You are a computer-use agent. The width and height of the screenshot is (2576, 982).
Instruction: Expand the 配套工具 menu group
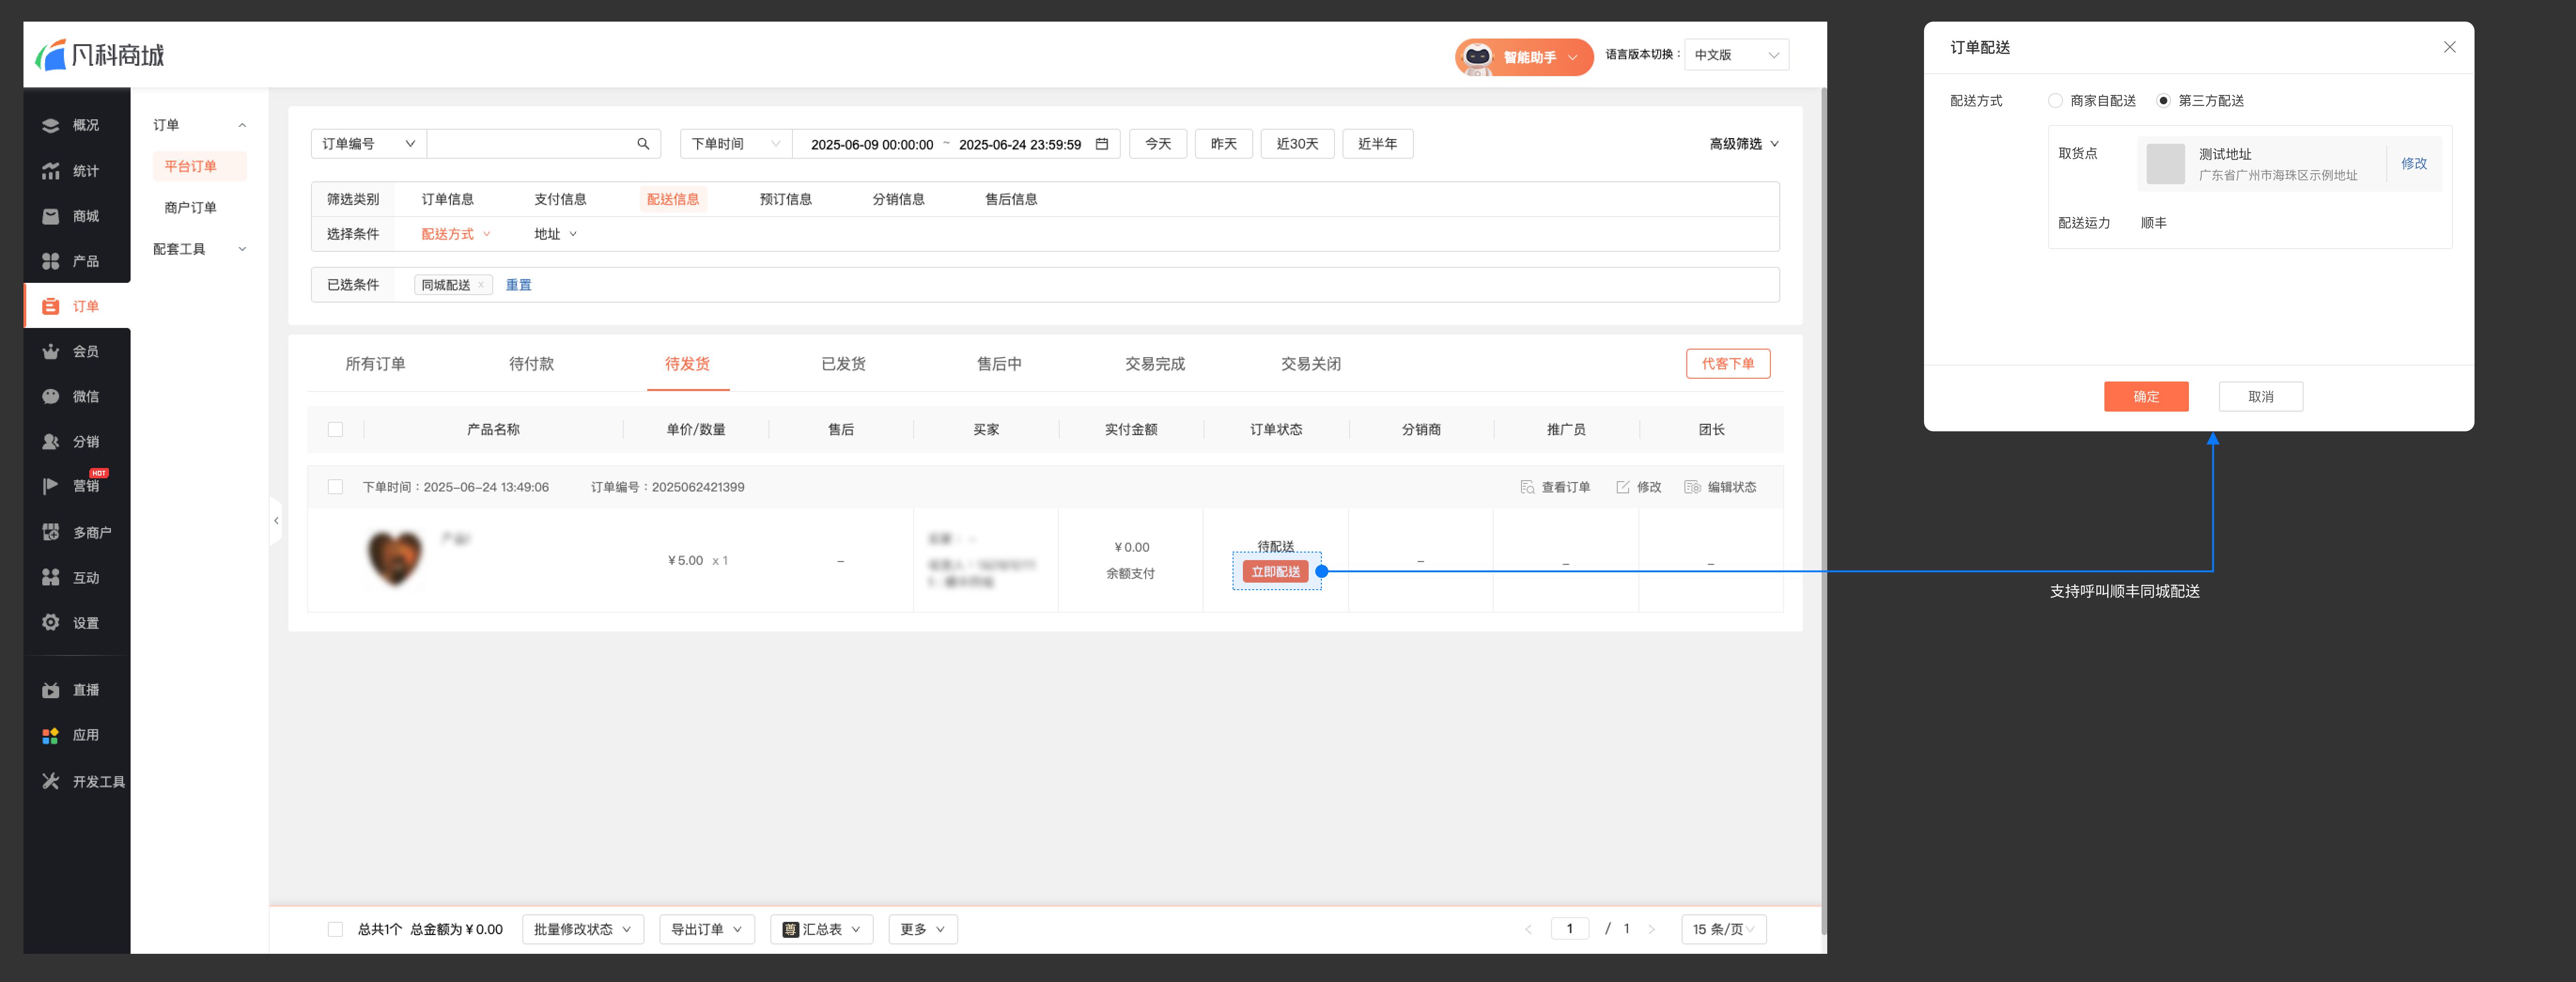[199, 249]
